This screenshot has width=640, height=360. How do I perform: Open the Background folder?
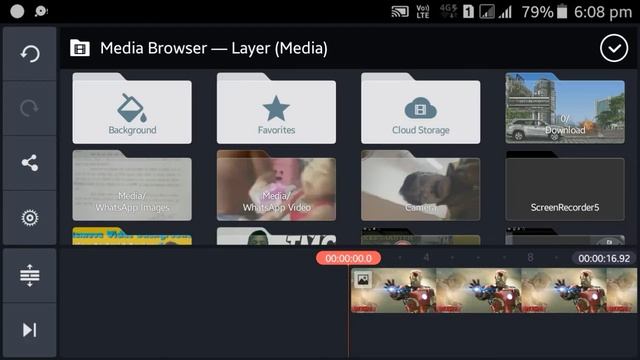tap(132, 108)
